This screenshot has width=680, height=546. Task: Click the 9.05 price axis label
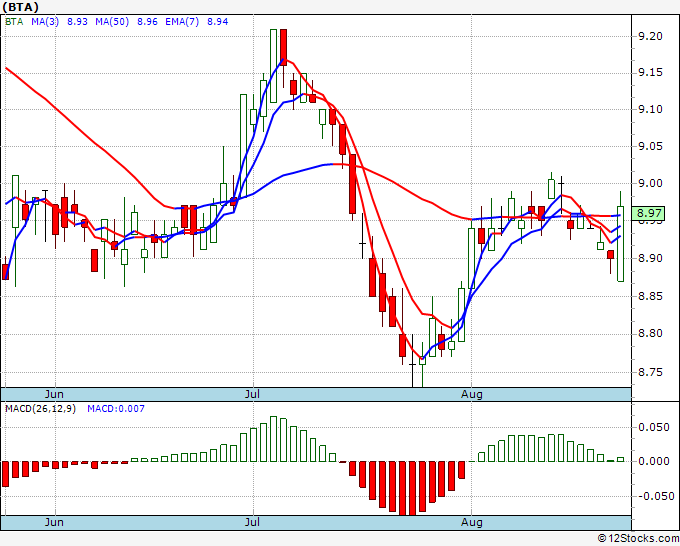click(651, 146)
